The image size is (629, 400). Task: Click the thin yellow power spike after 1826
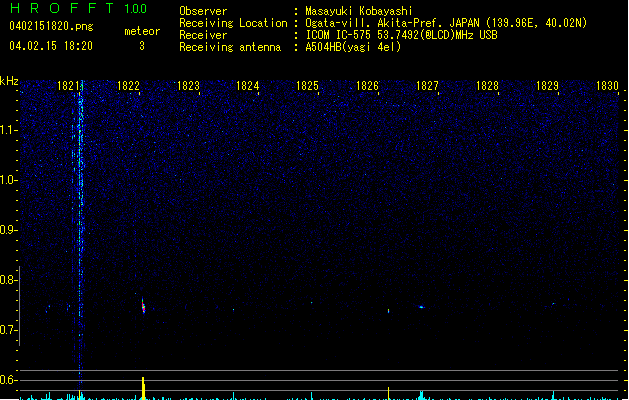coord(388,393)
